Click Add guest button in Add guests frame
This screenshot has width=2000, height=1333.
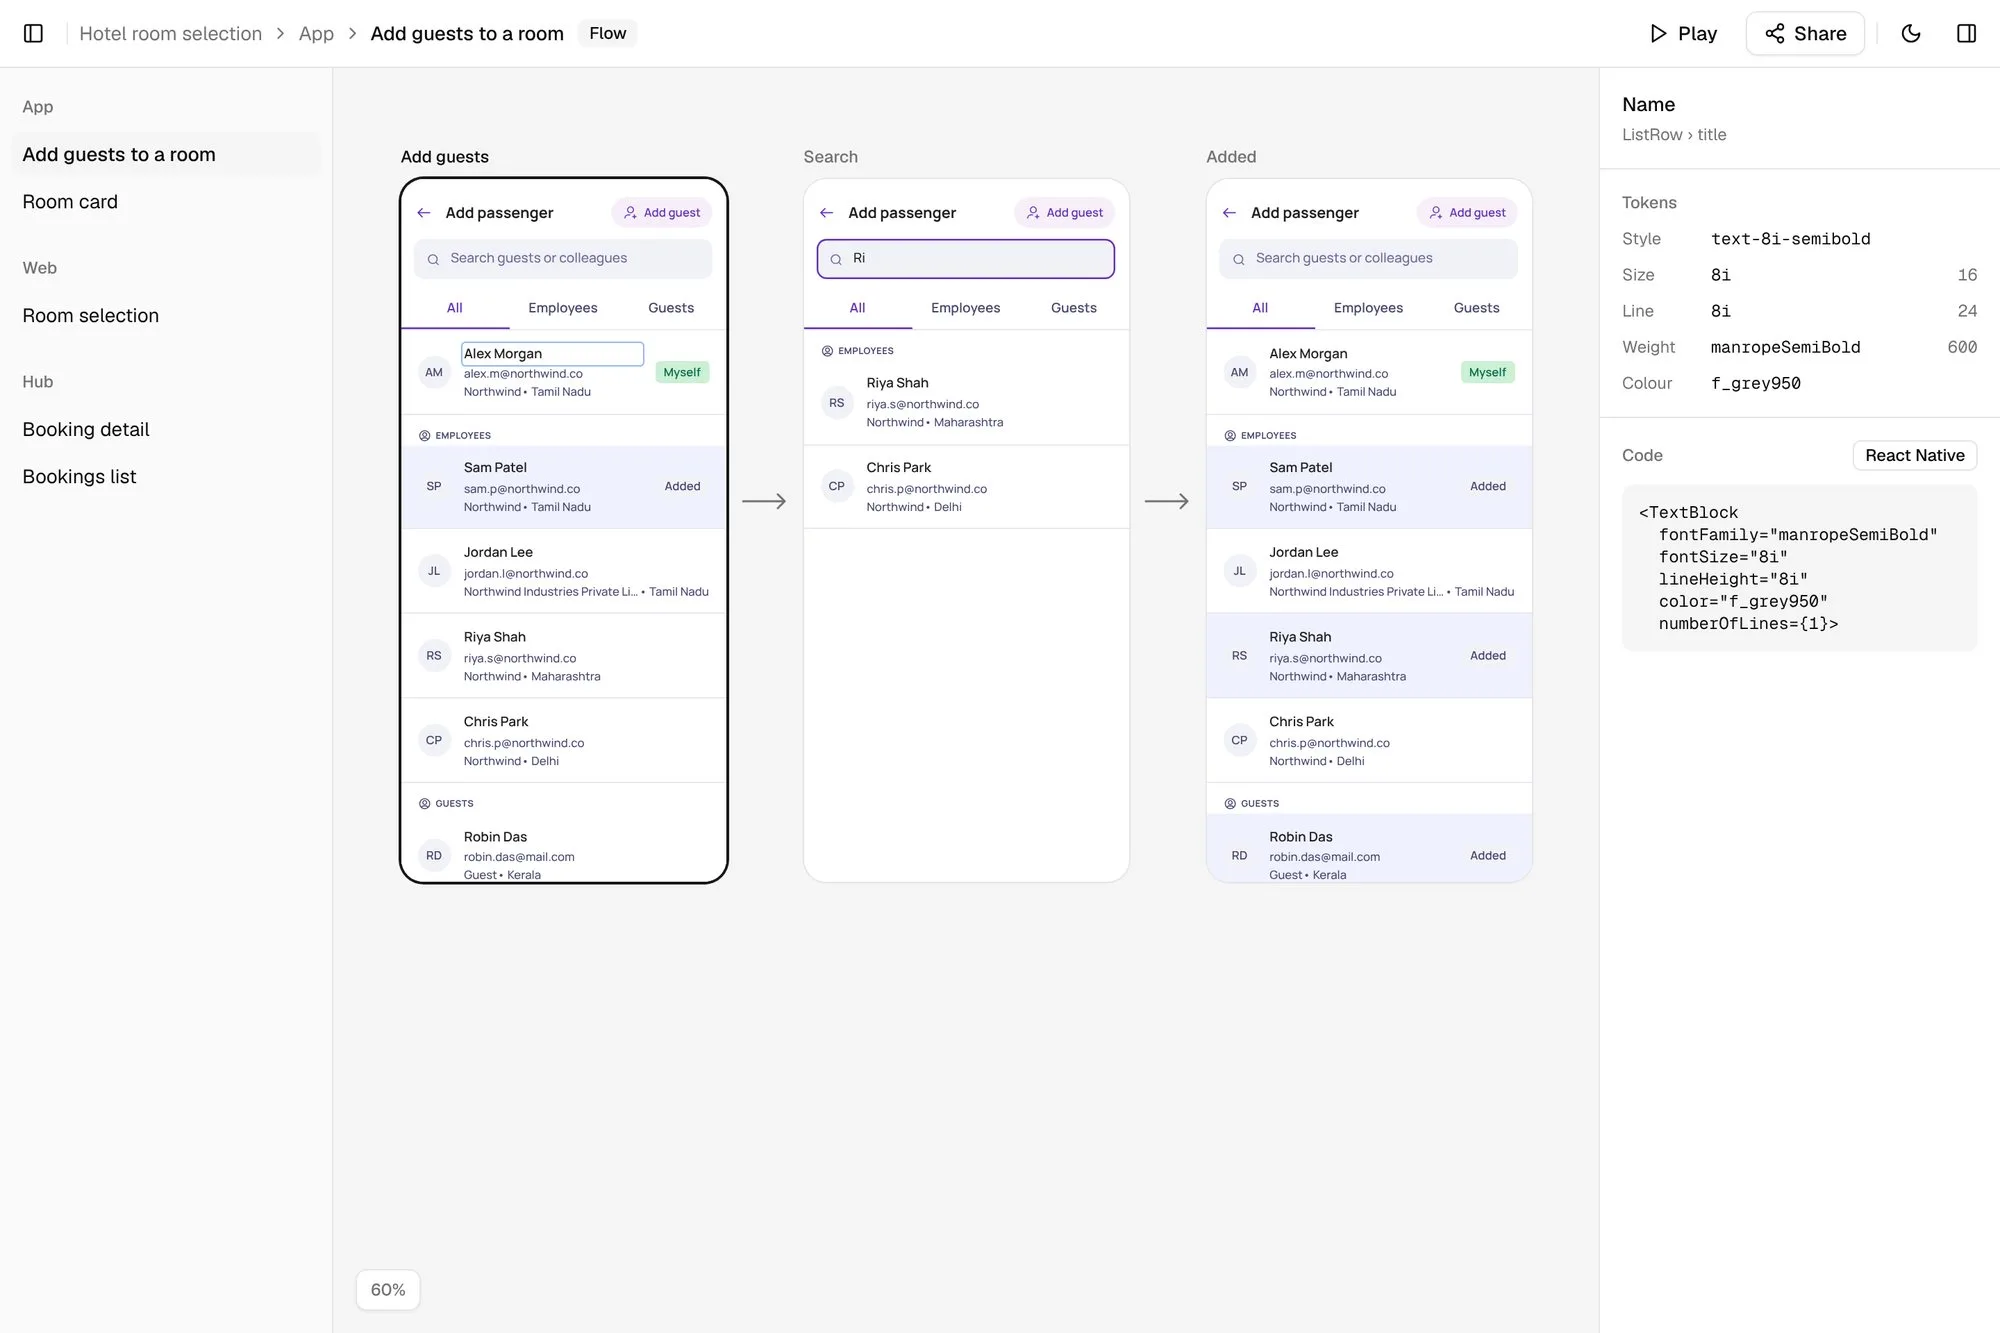661,212
